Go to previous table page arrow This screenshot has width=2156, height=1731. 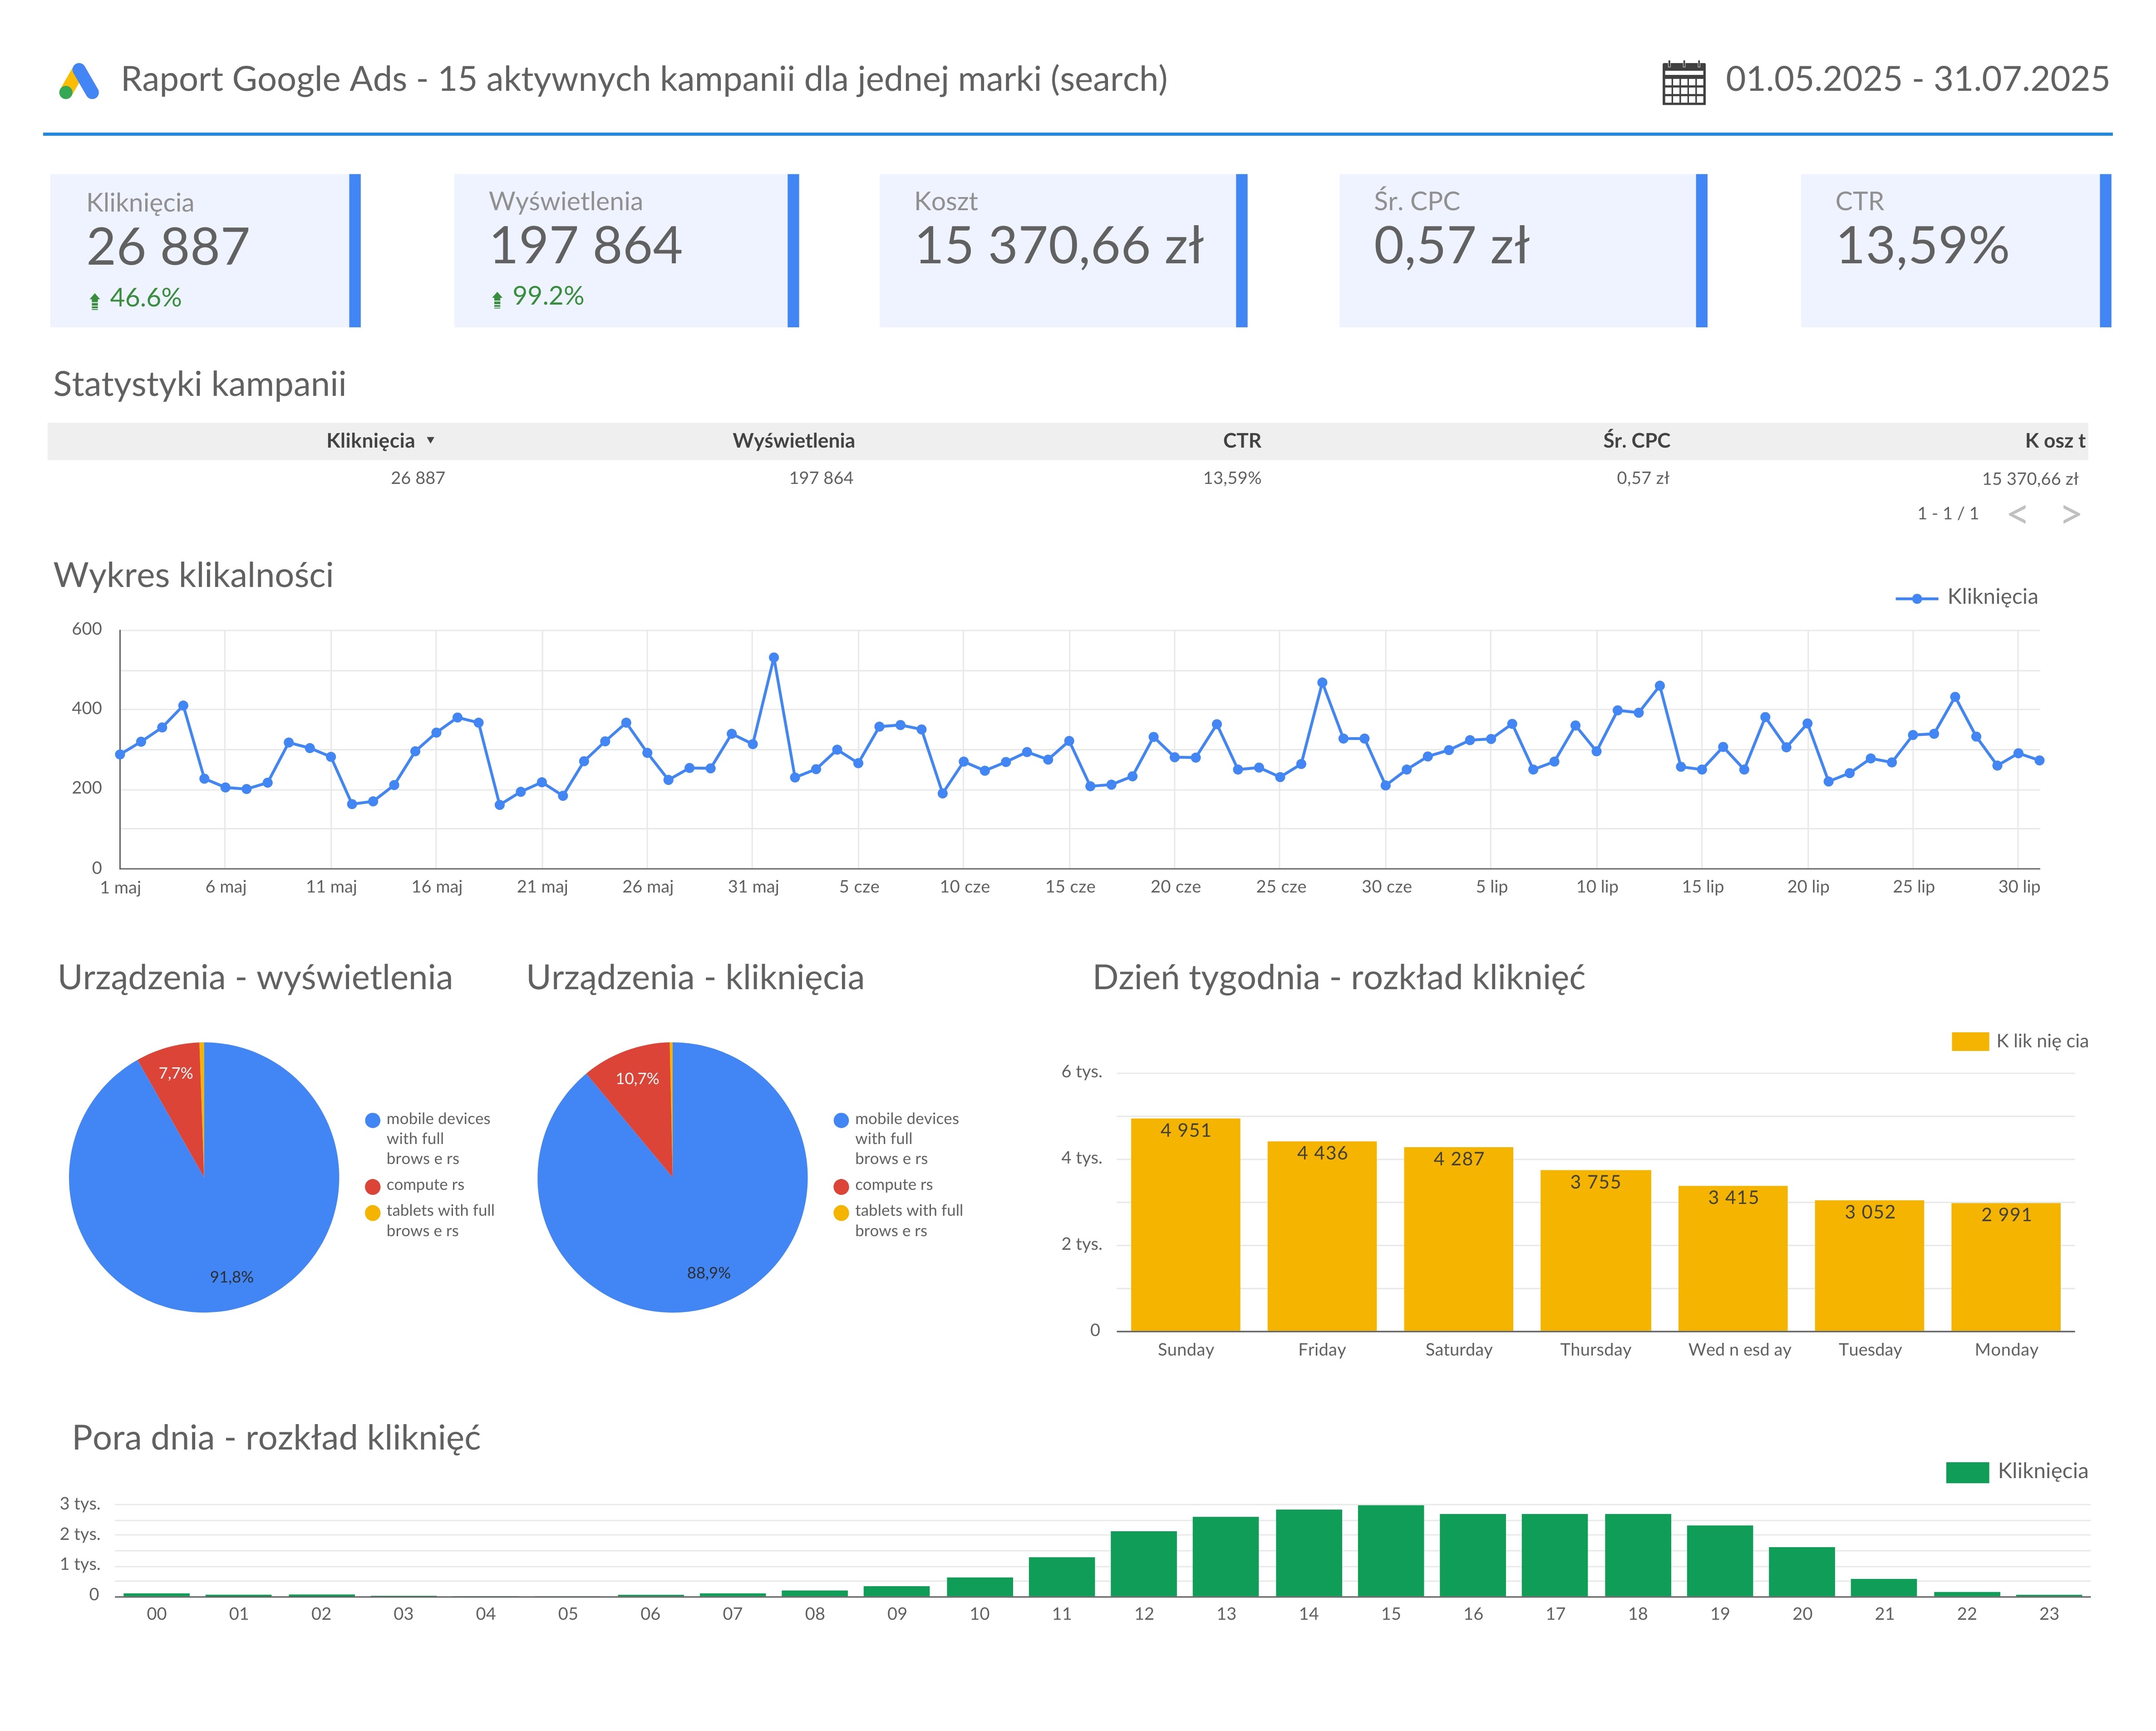(x=2017, y=514)
